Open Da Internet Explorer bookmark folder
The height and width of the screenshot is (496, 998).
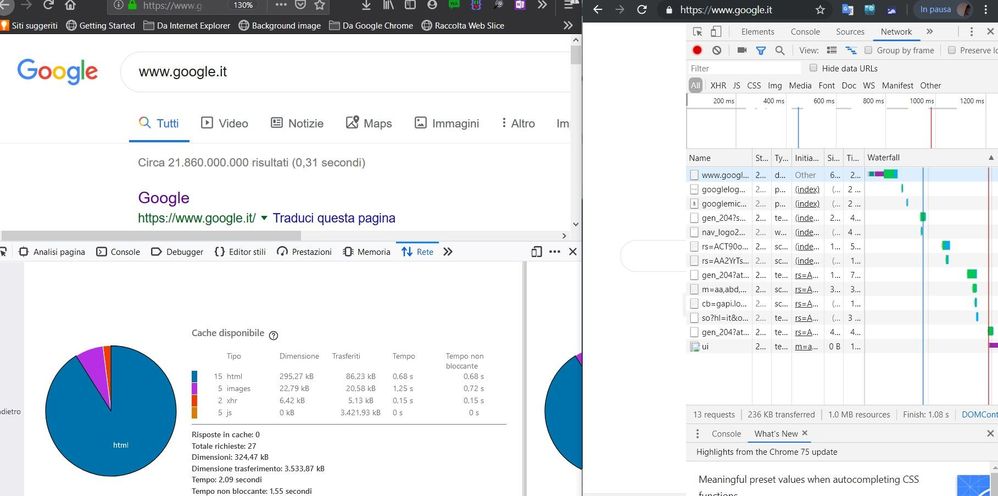(x=186, y=25)
